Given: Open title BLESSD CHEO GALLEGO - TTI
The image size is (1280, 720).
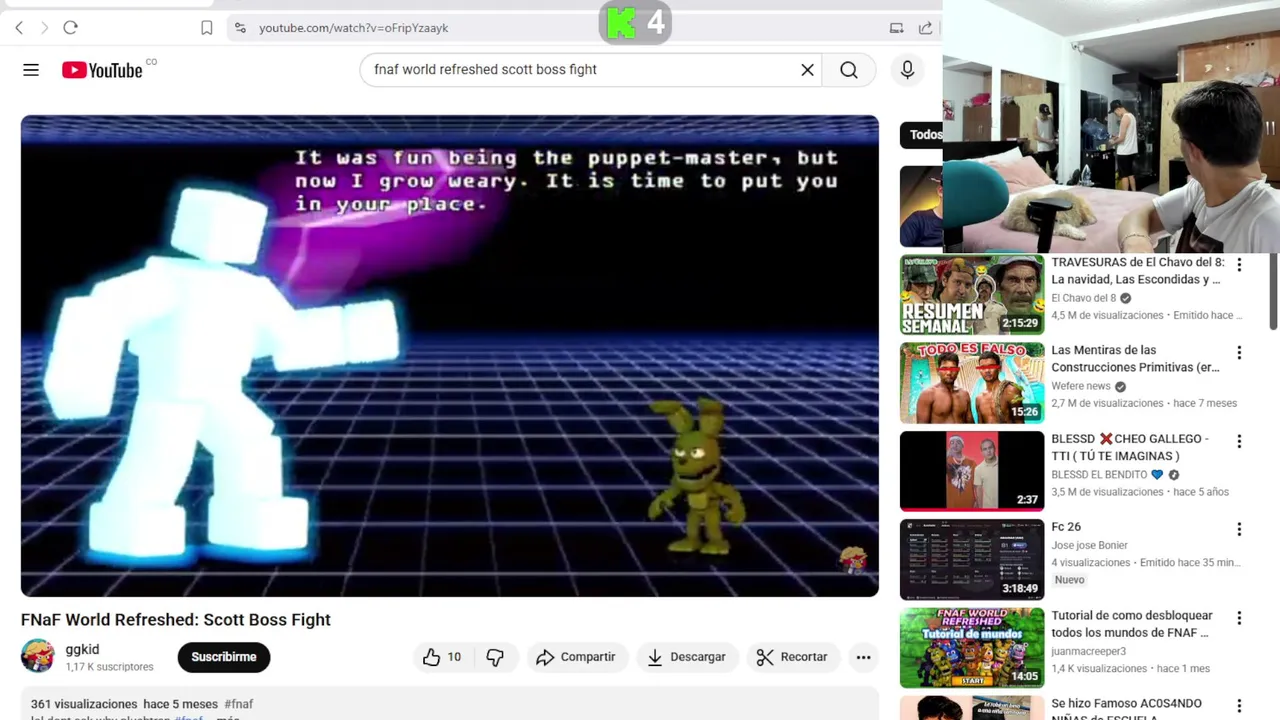Looking at the screenshot, I should (1130, 447).
